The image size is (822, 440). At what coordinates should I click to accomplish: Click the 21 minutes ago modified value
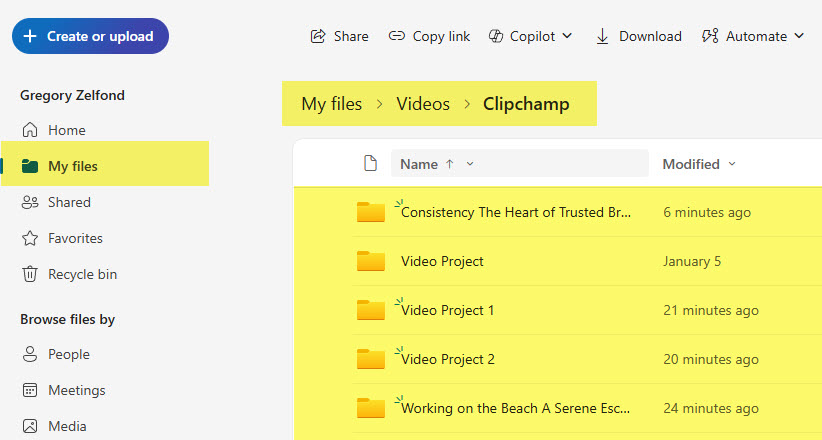710,310
